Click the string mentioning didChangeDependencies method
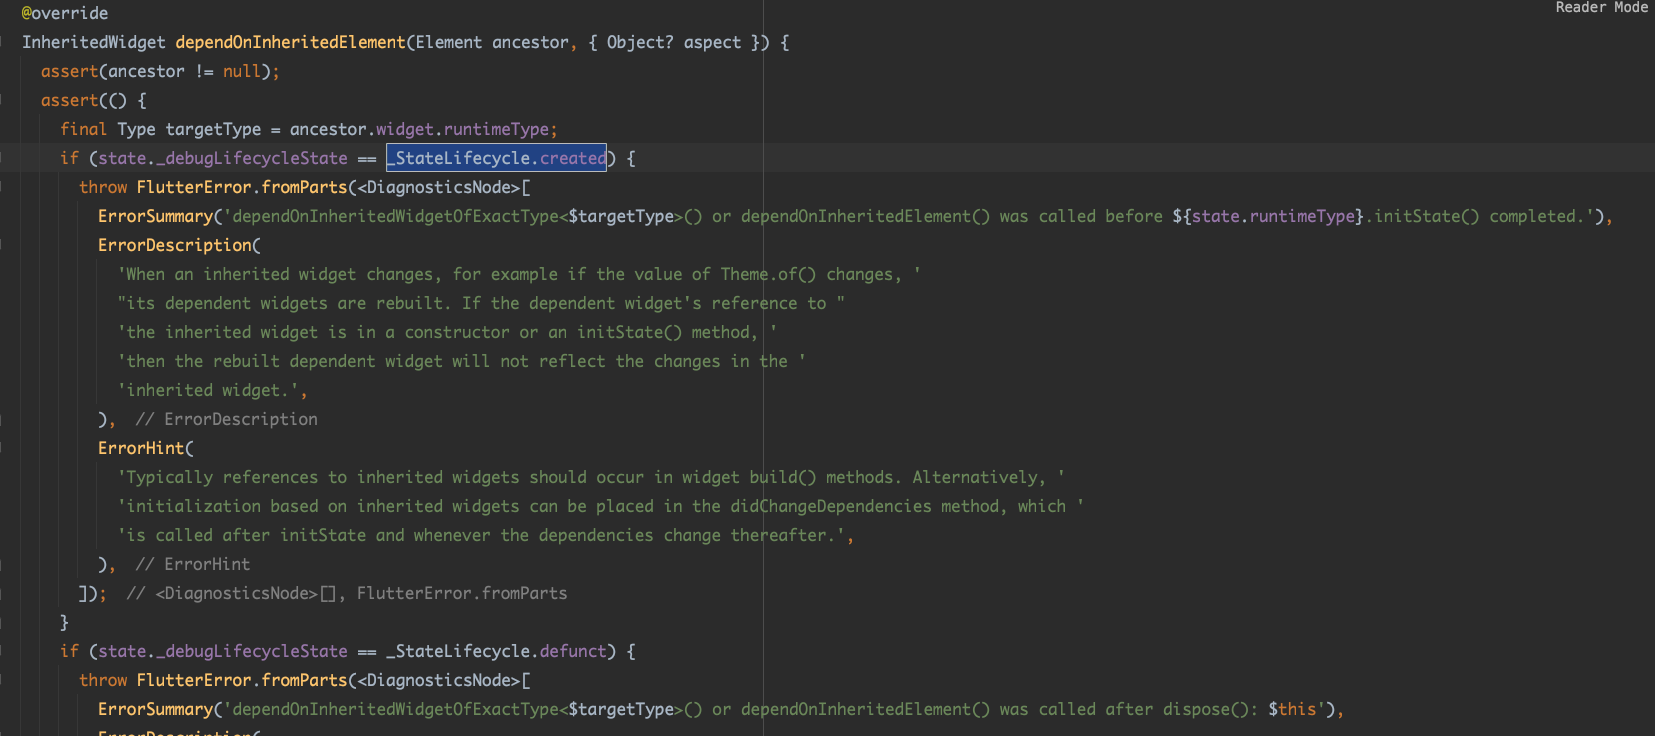The width and height of the screenshot is (1655, 736). [x=600, y=506]
